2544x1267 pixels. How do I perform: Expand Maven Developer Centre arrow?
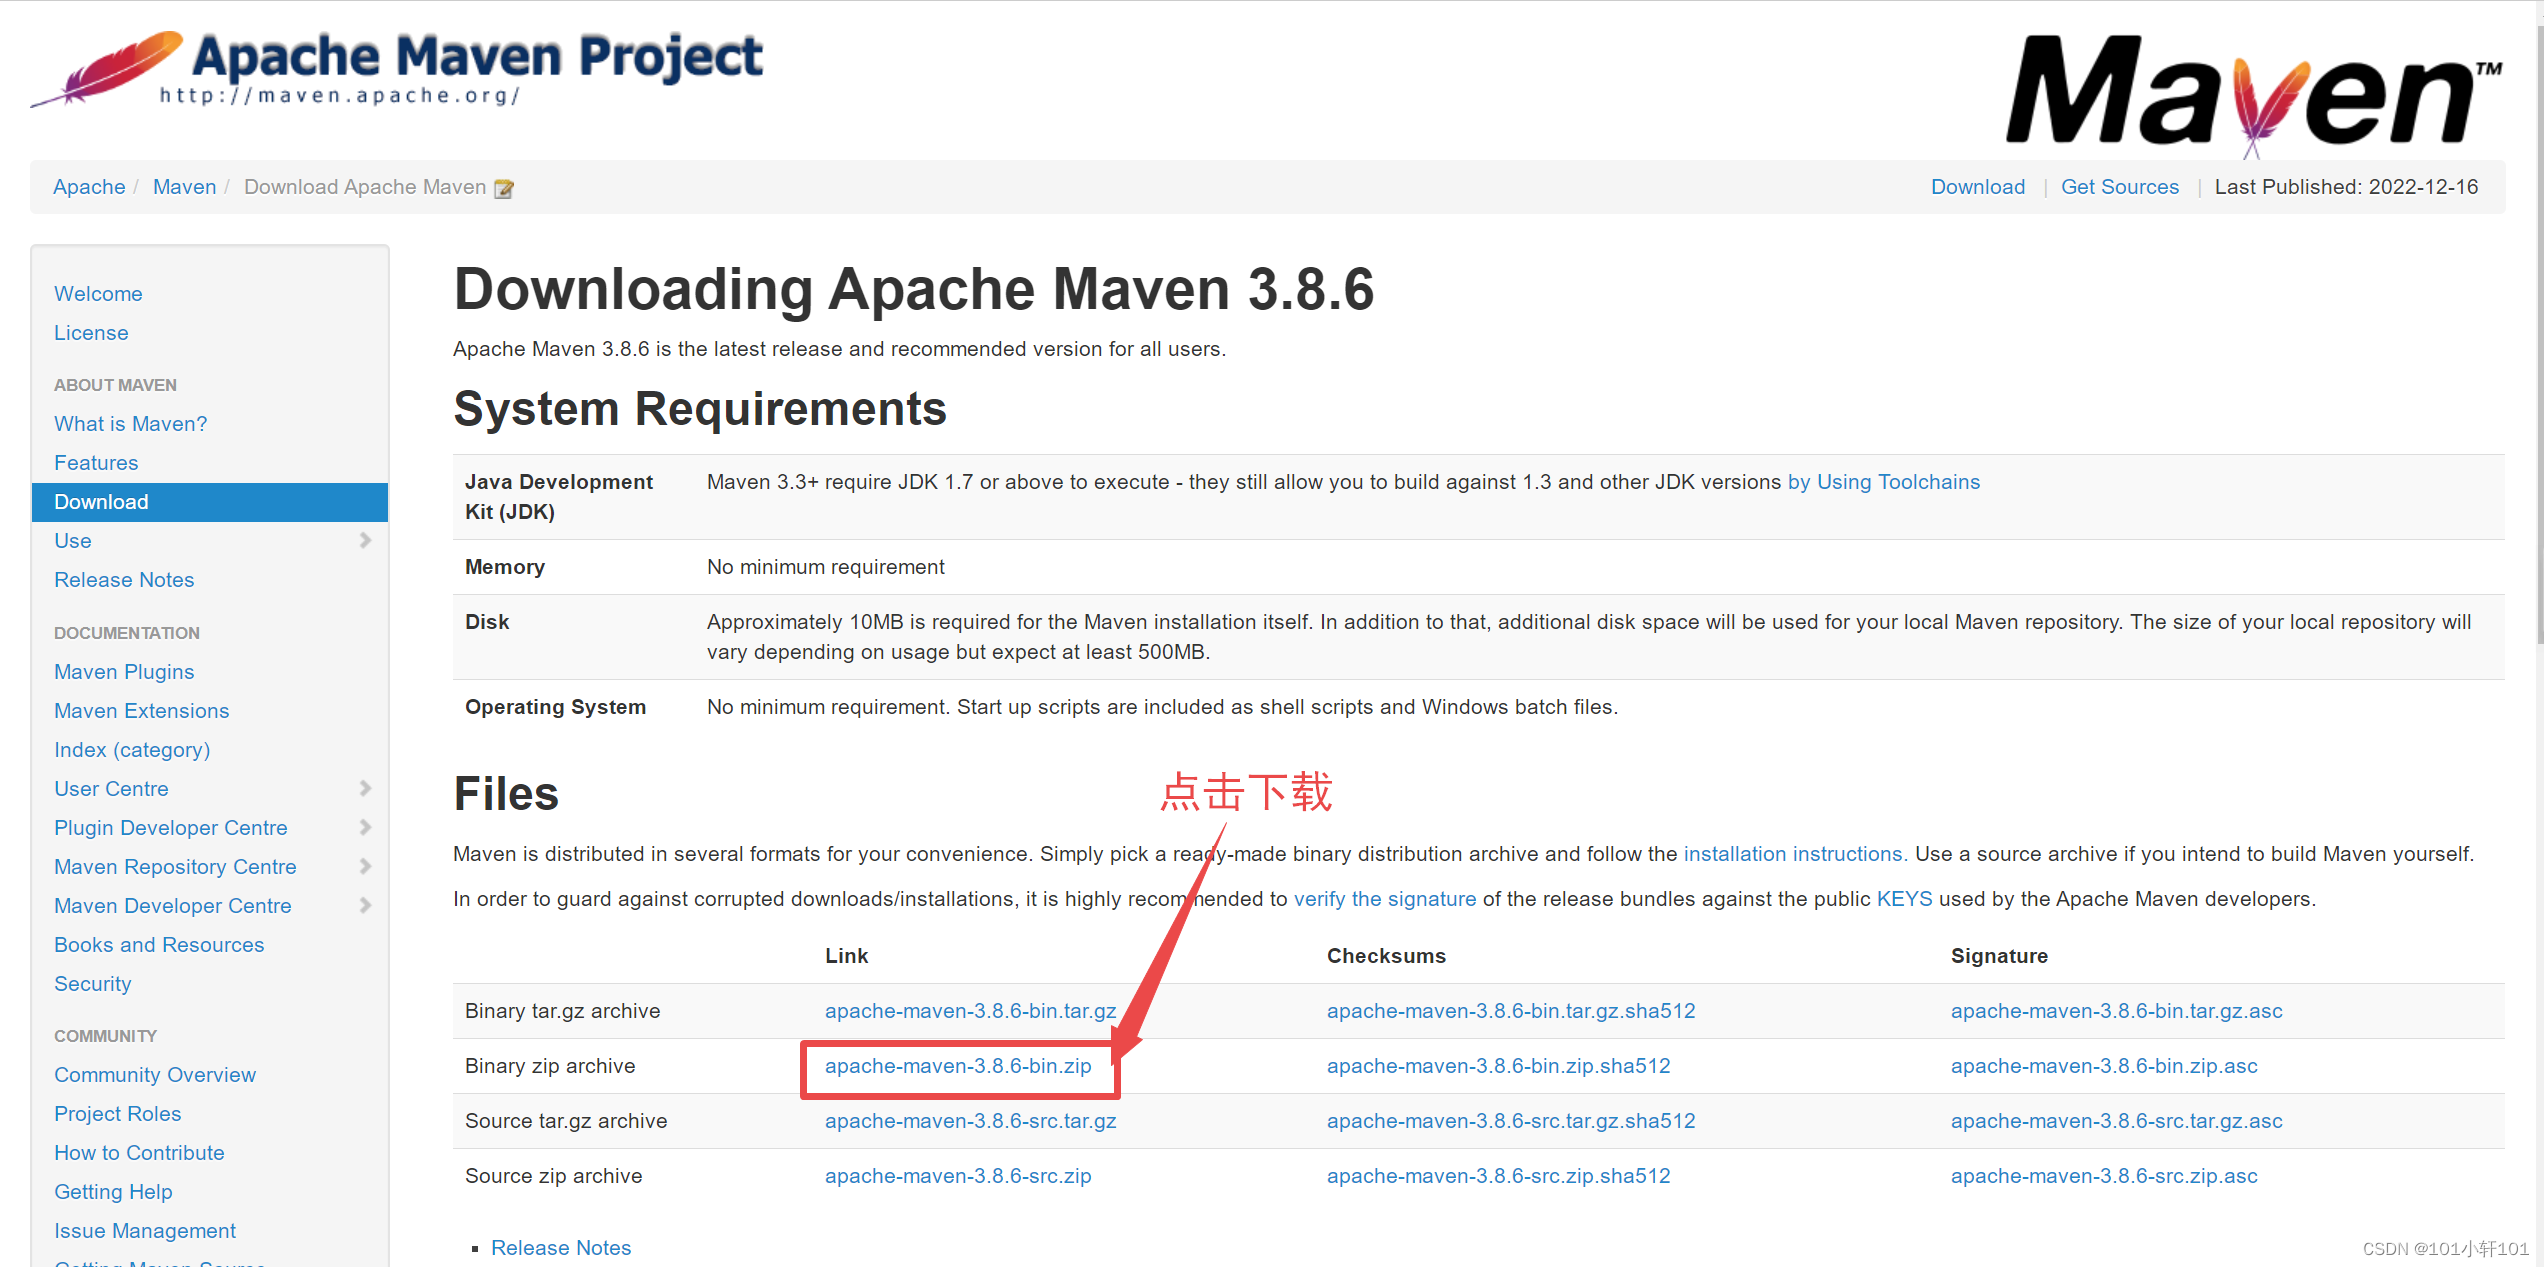pyautogui.click(x=365, y=906)
